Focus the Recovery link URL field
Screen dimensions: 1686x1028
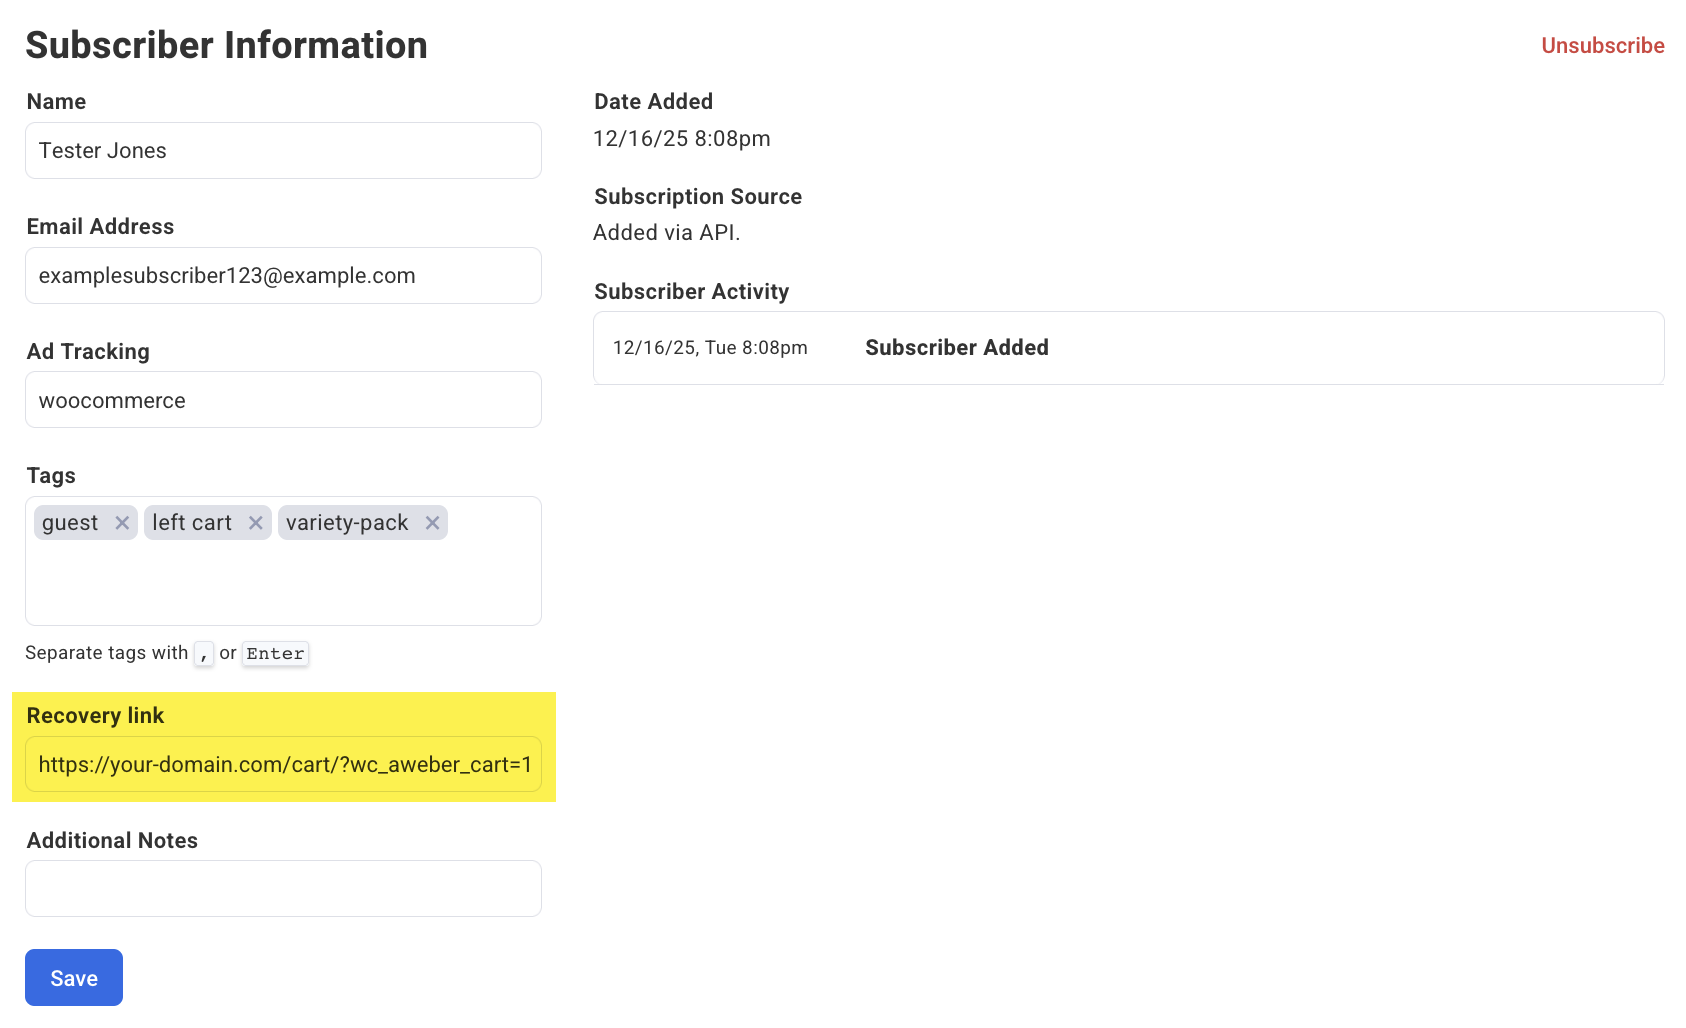(283, 765)
